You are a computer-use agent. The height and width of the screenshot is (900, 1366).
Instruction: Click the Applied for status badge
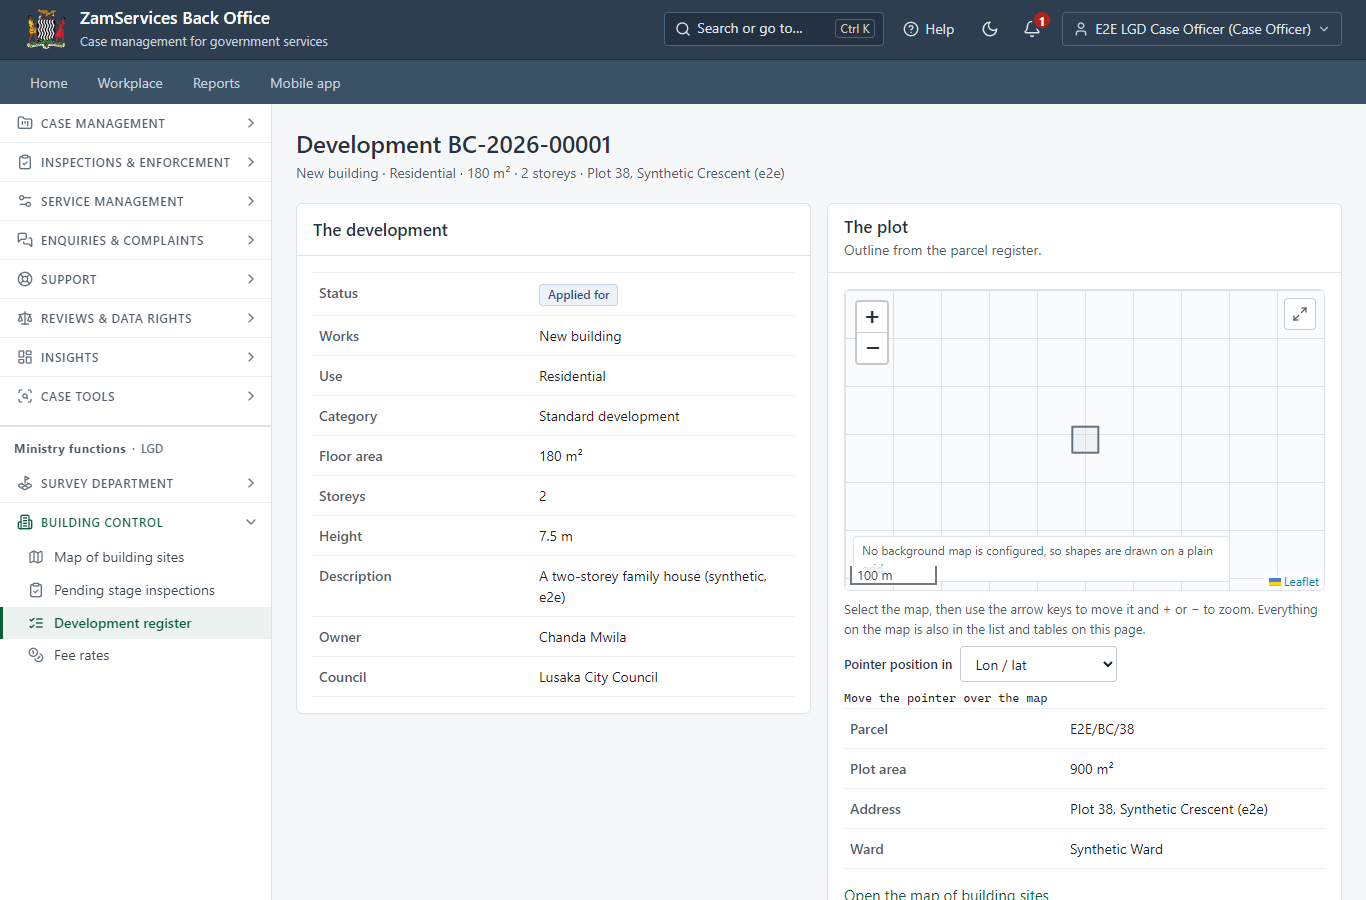(x=578, y=295)
